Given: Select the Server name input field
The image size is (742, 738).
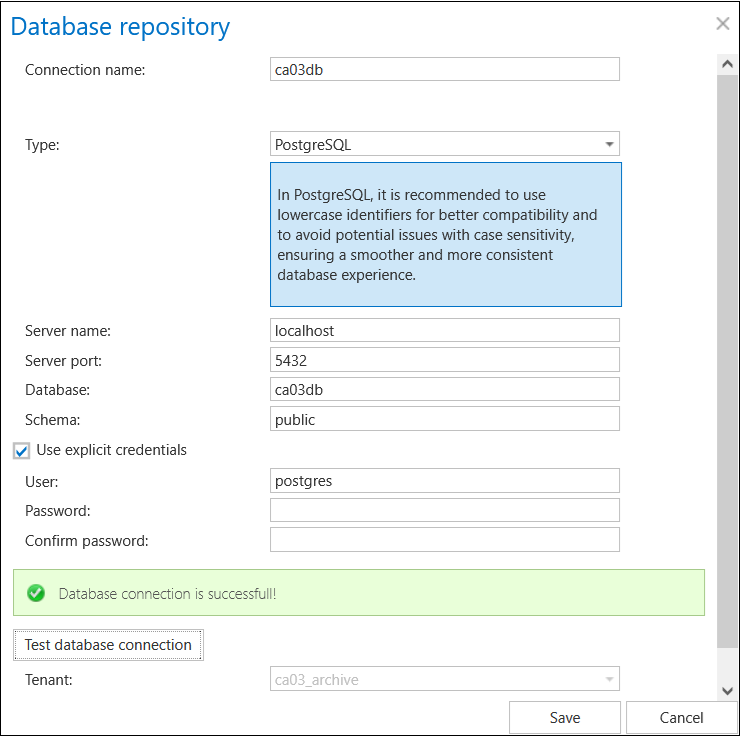Looking at the screenshot, I should coord(444,330).
